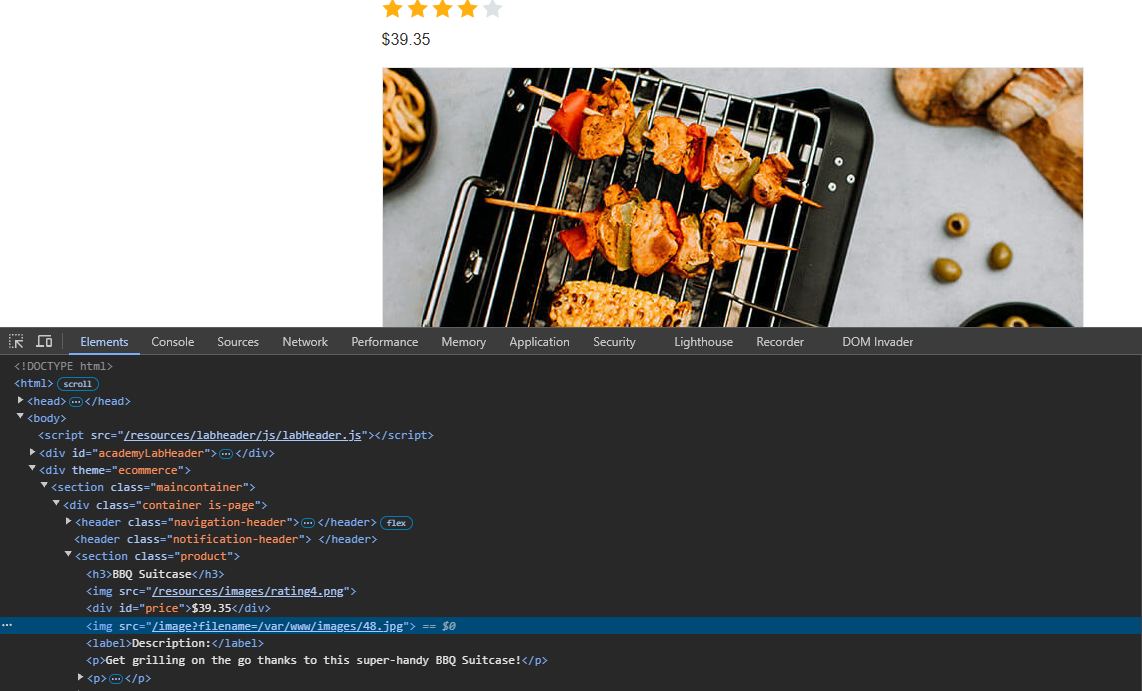Expand the head element node
This screenshot has width=1142, height=691.
[21, 400]
